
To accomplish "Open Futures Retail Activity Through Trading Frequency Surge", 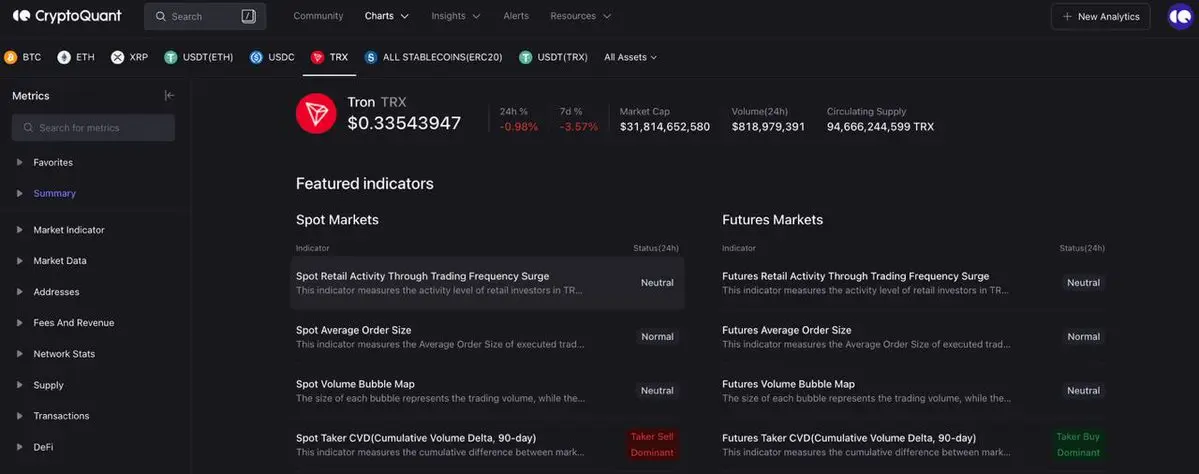I will (913, 283).
